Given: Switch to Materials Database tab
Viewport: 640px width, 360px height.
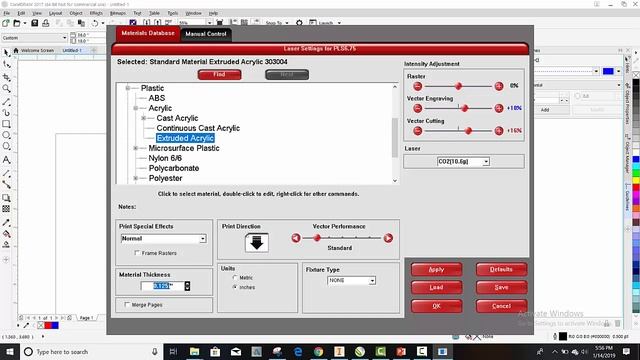Looking at the screenshot, I should click(x=148, y=33).
